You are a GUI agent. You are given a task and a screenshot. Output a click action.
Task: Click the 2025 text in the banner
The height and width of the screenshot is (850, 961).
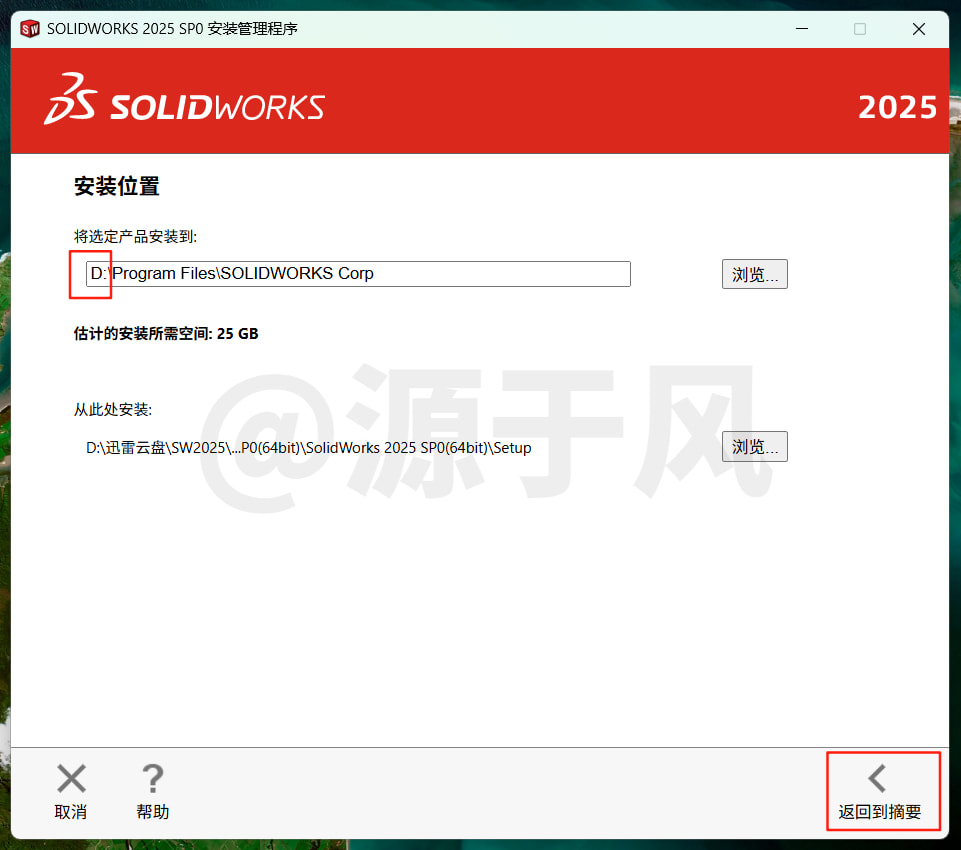[897, 108]
